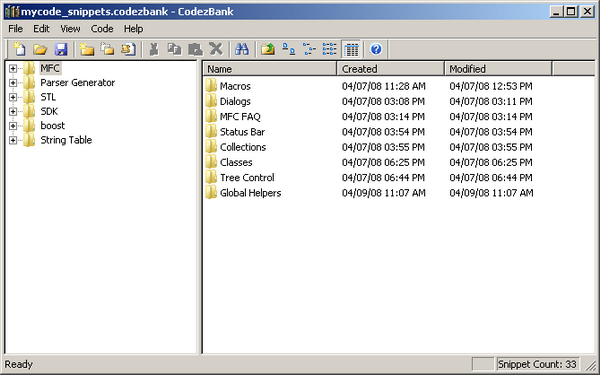Switch to Small Icons view

[309, 49]
